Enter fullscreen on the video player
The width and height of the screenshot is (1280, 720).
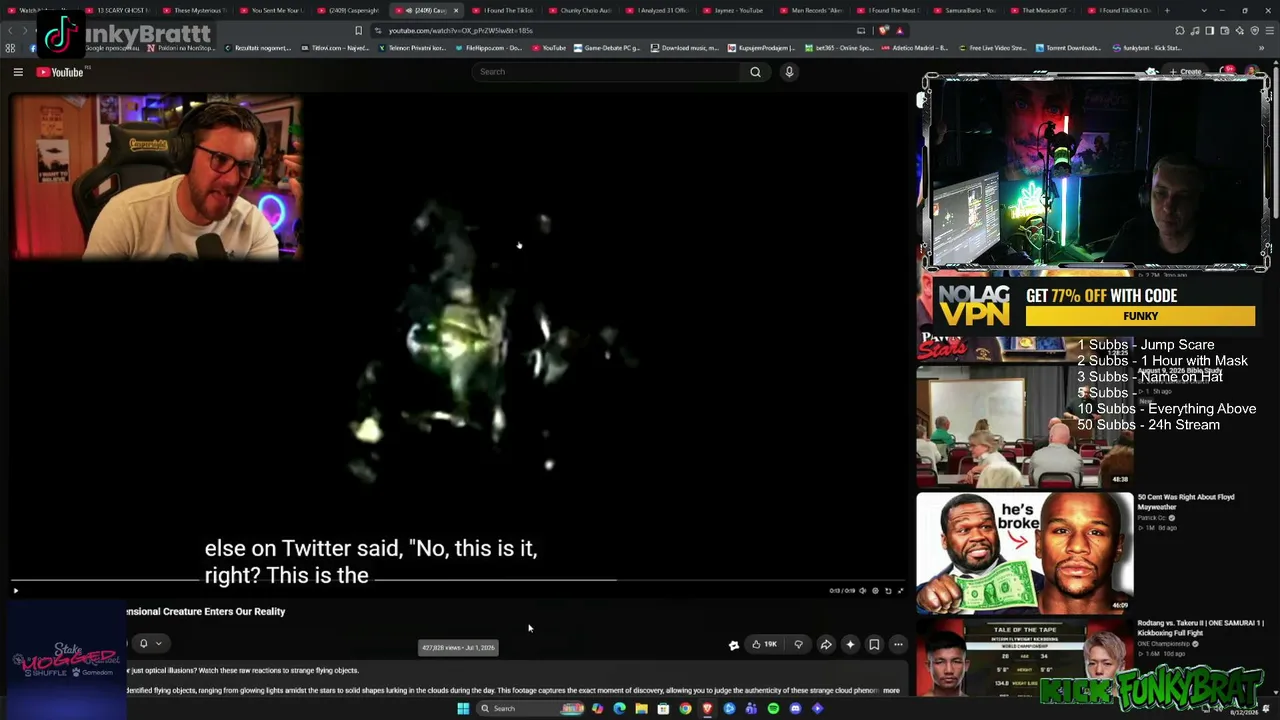pyautogui.click(x=900, y=591)
